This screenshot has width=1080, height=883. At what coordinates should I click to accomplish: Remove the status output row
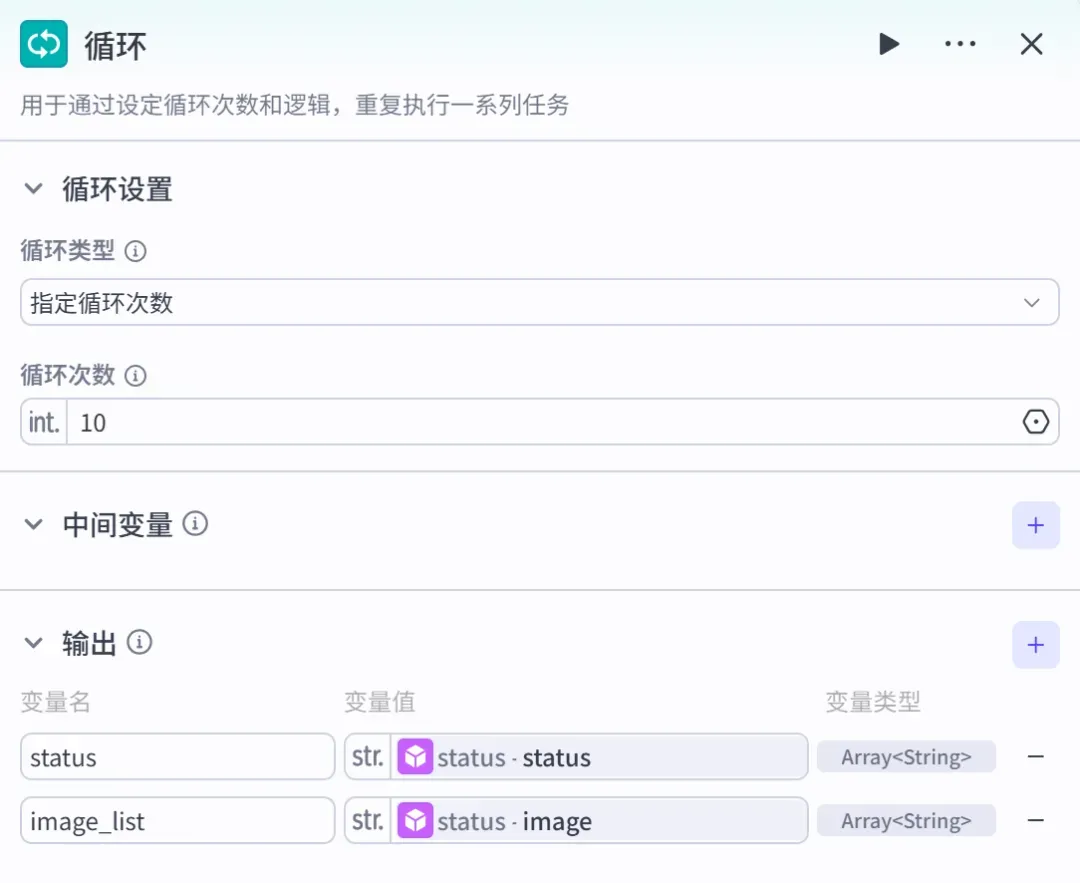click(x=1035, y=756)
